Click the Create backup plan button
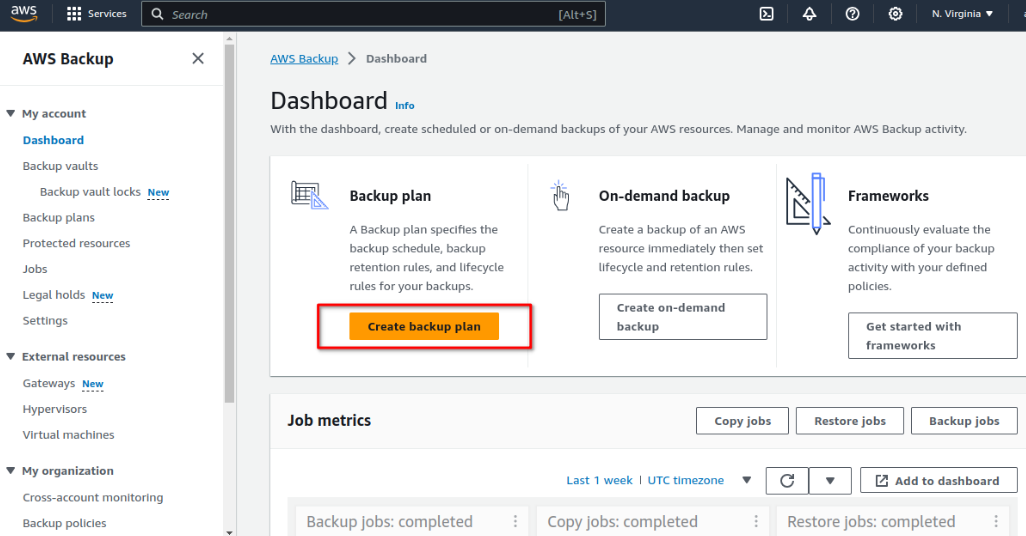The image size is (1026, 536). click(x=424, y=327)
